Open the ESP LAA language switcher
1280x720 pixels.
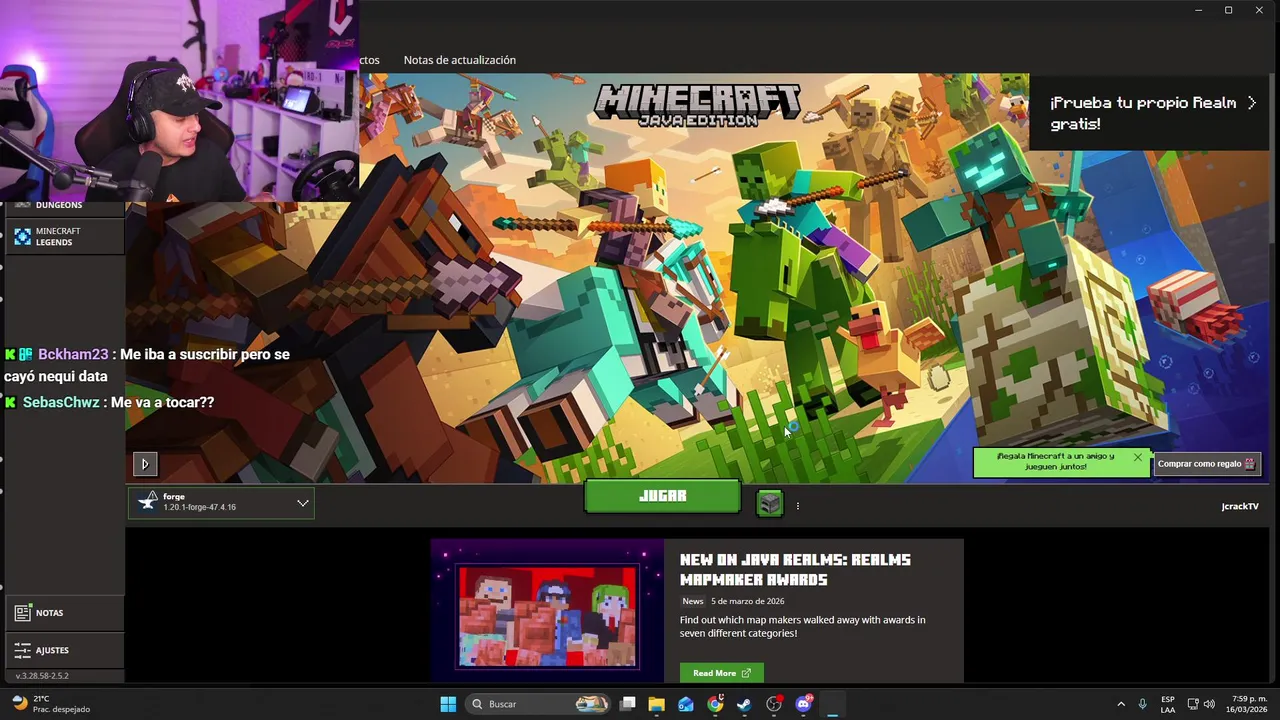[x=1168, y=704]
